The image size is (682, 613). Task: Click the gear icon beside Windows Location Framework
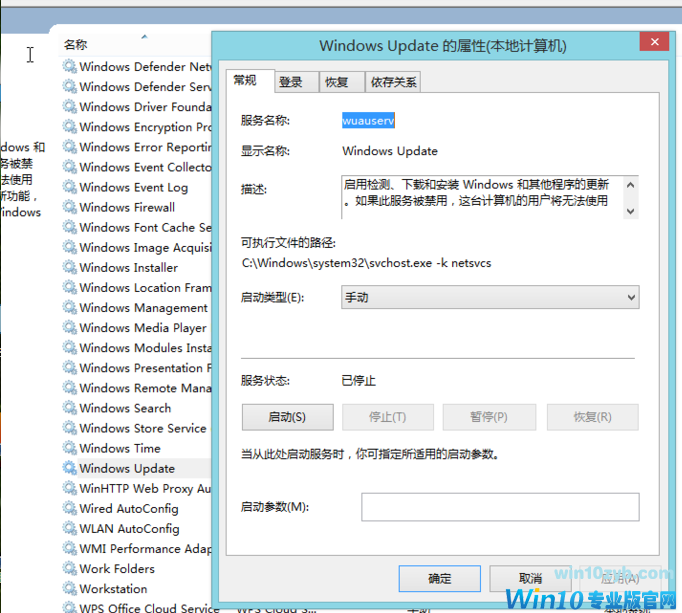(69, 287)
